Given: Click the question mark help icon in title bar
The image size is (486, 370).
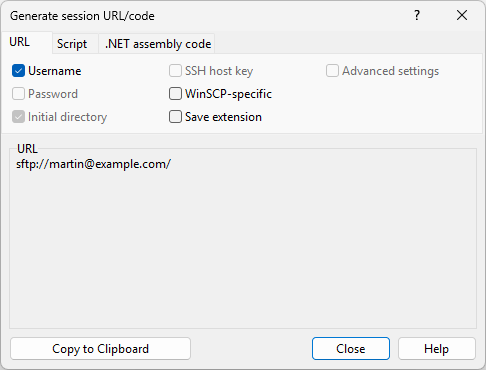Looking at the screenshot, I should [x=417, y=15].
